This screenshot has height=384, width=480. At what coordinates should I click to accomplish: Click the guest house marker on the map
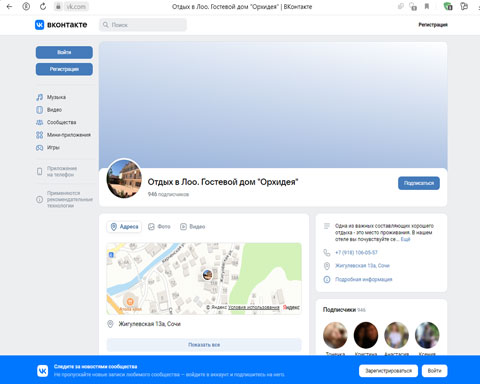207,275
